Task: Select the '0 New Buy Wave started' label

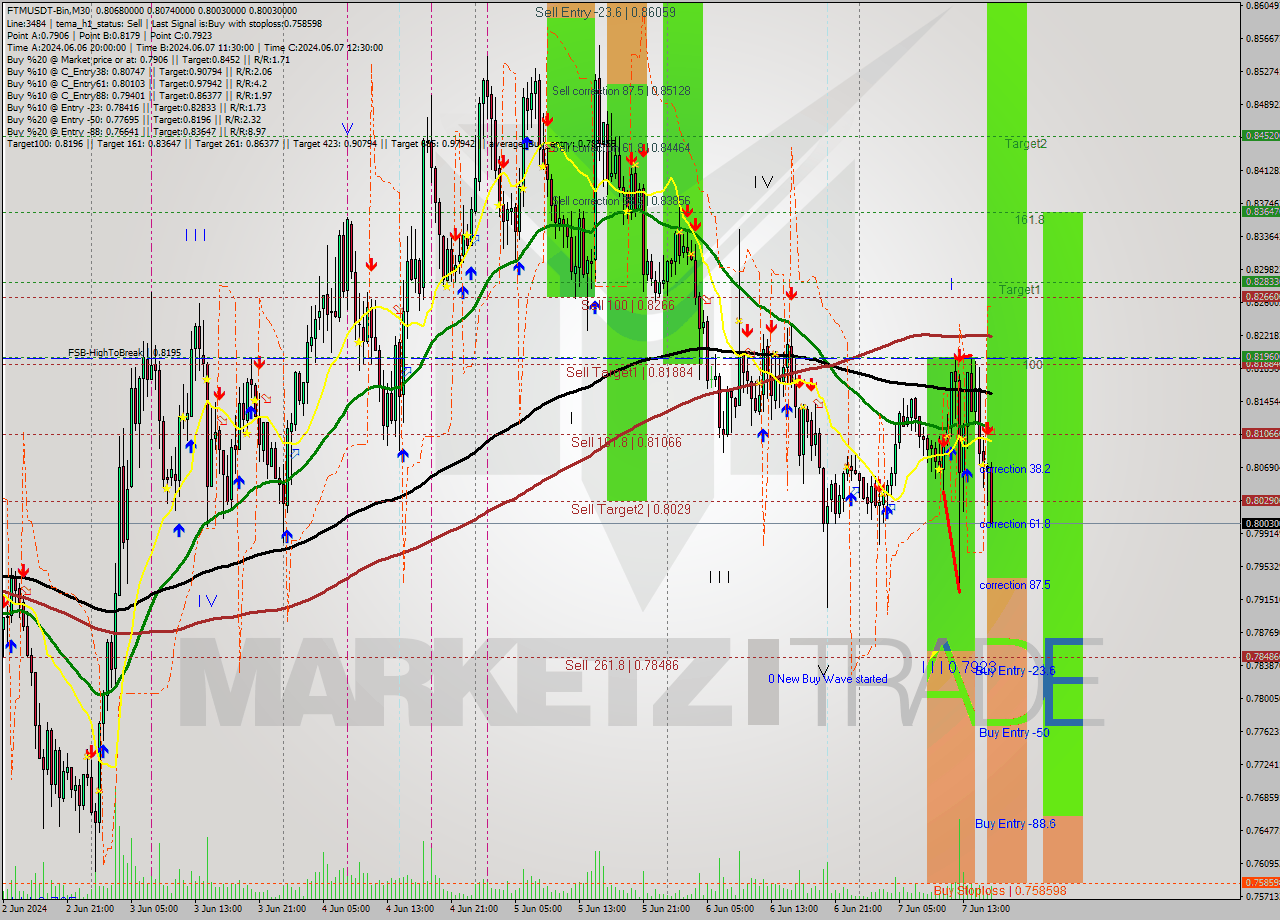Action: pos(827,679)
